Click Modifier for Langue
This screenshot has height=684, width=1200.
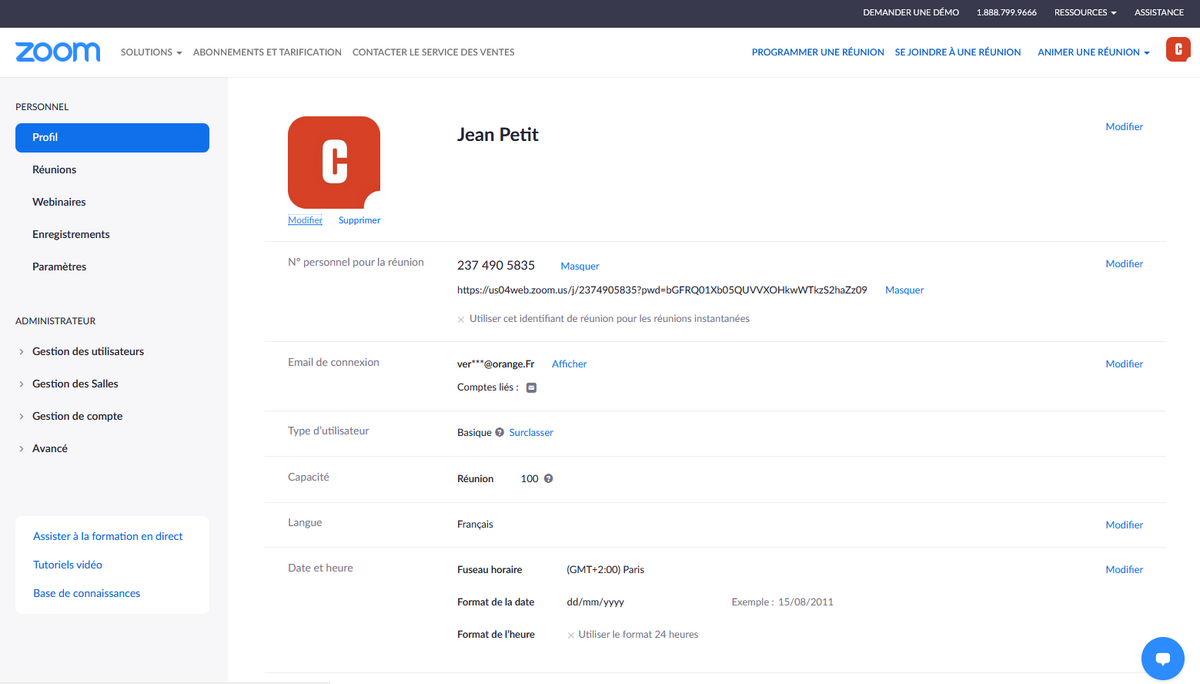pos(1124,525)
